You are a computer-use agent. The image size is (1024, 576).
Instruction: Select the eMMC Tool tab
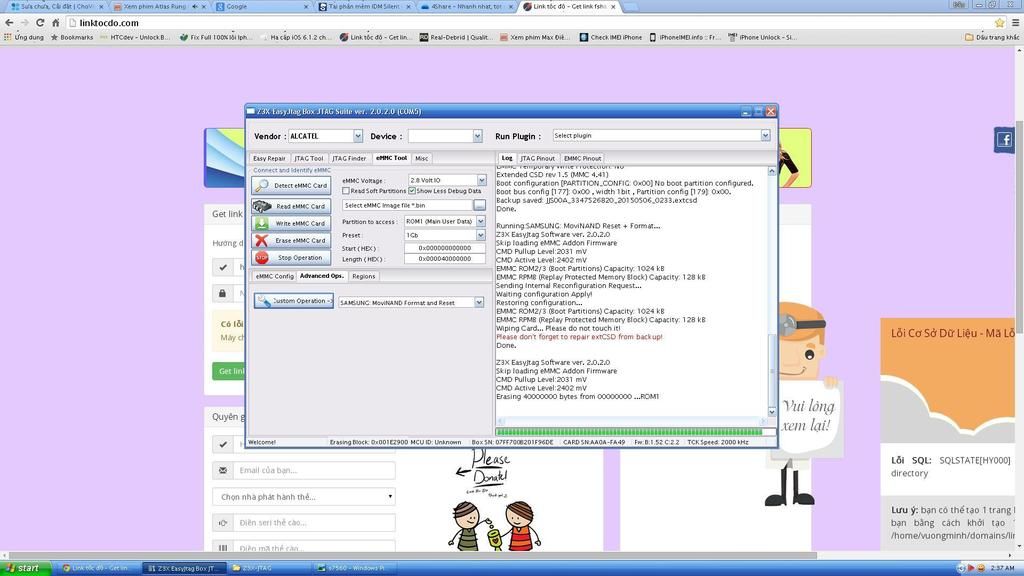click(391, 158)
